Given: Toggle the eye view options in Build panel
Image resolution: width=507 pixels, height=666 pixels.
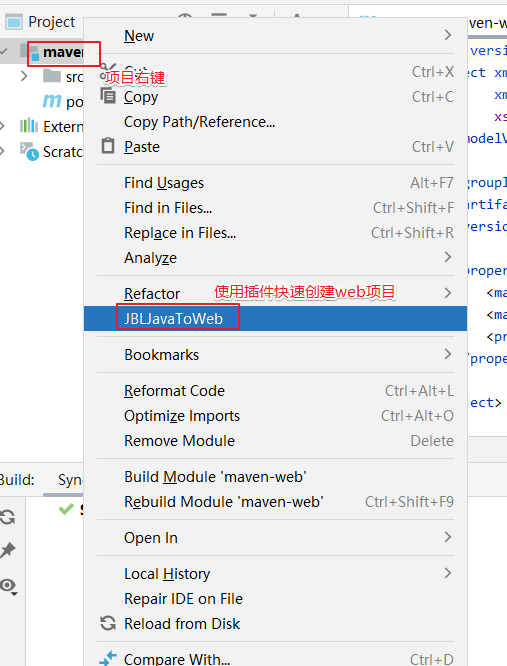Looking at the screenshot, I should tap(8, 587).
